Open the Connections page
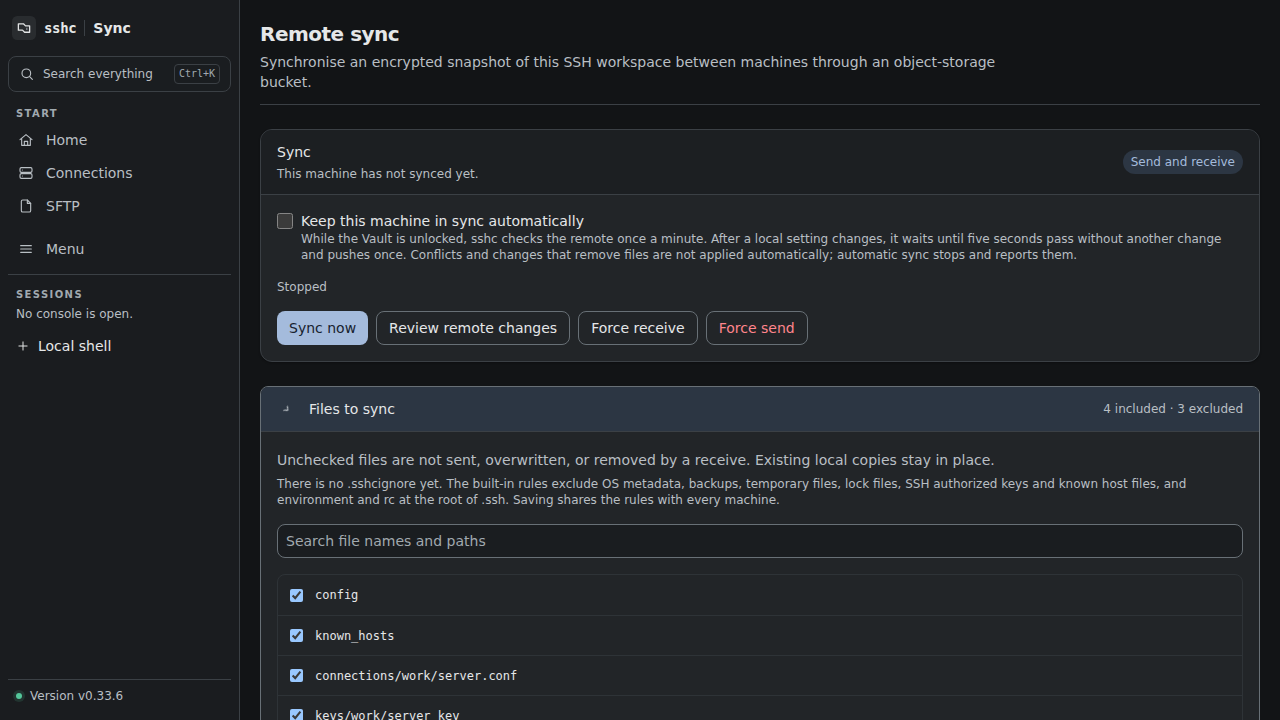 point(119,173)
